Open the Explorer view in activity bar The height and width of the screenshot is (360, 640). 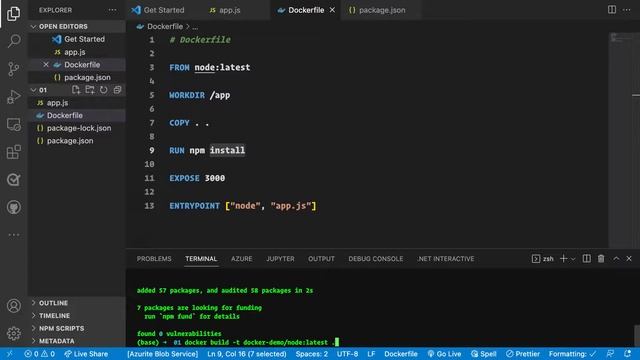point(13,13)
